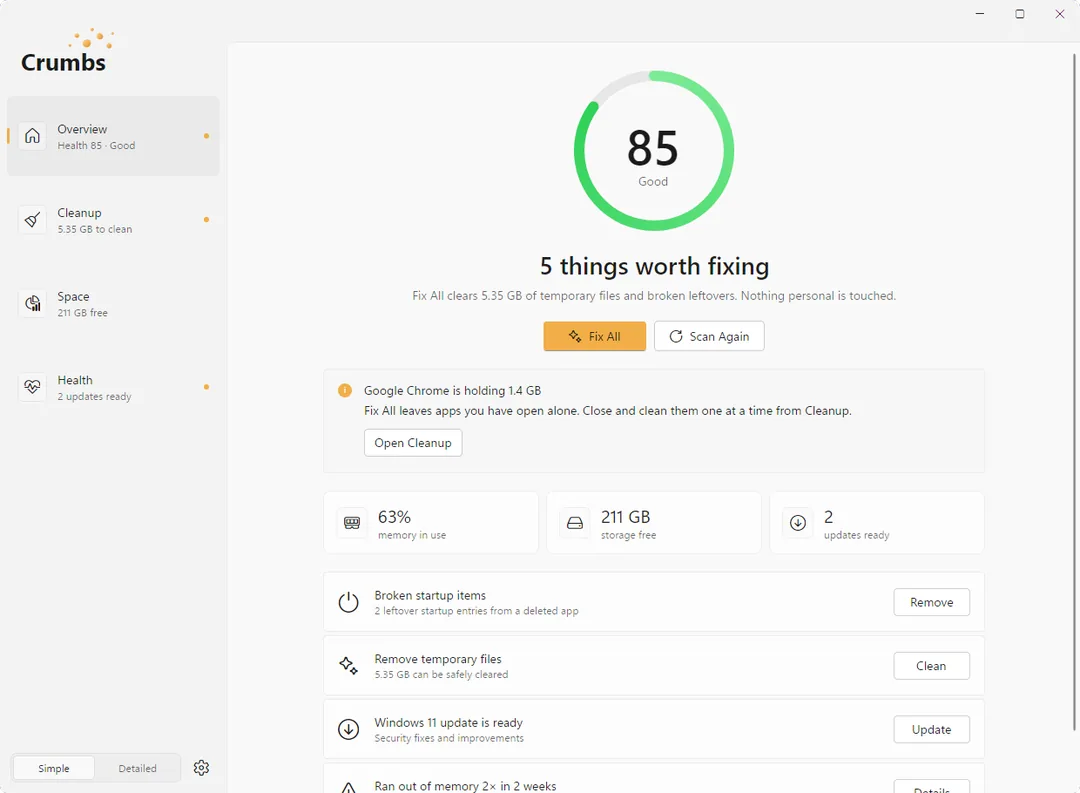Click the power icon for Broken startup items
Image resolution: width=1080 pixels, height=793 pixels.
point(349,602)
